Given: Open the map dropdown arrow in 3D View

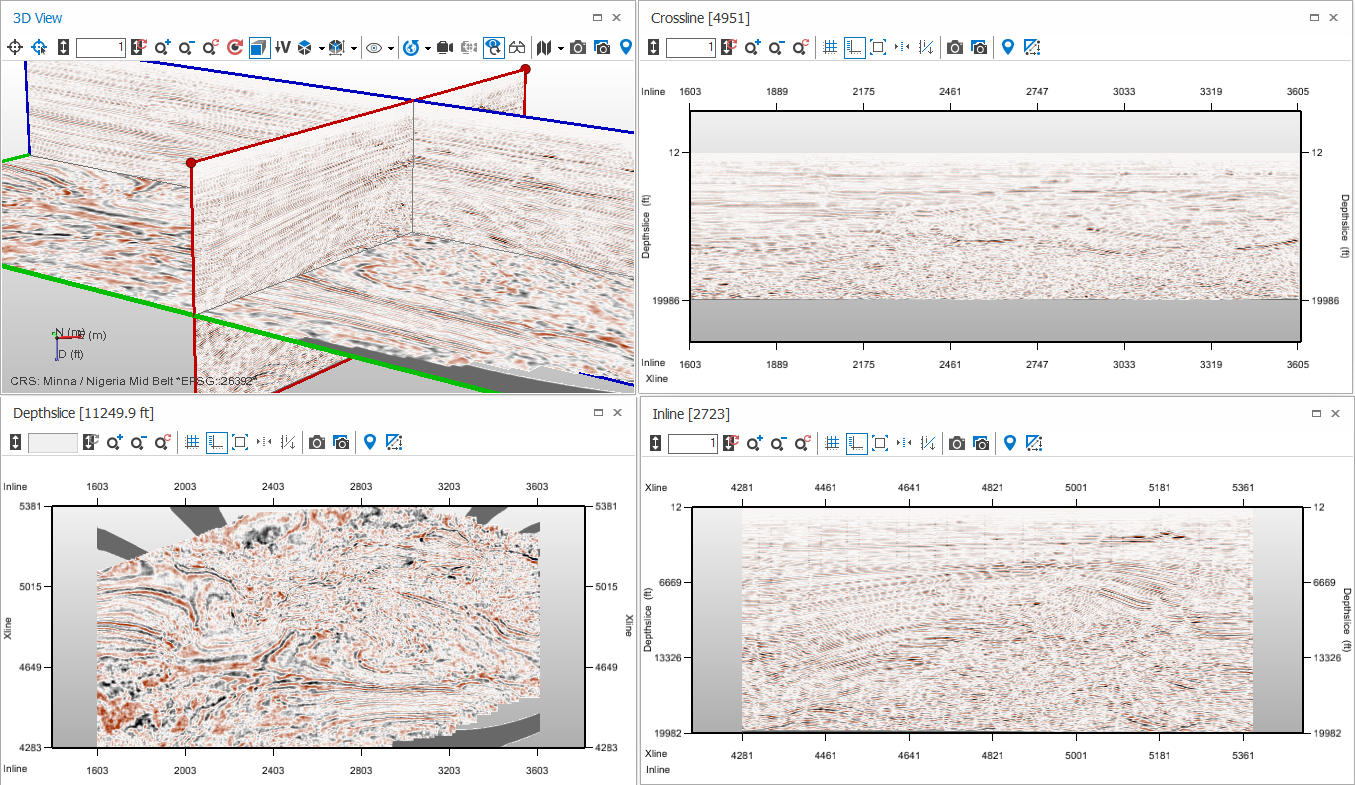Looking at the screenshot, I should (x=561, y=48).
